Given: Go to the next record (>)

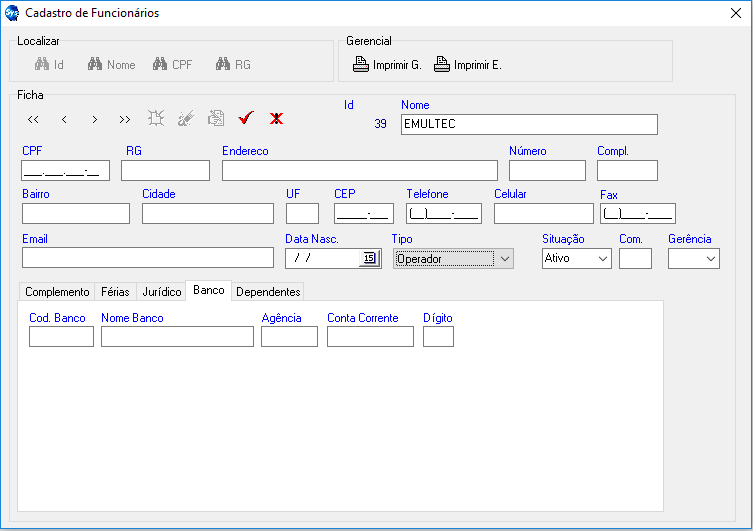Looking at the screenshot, I should [94, 119].
